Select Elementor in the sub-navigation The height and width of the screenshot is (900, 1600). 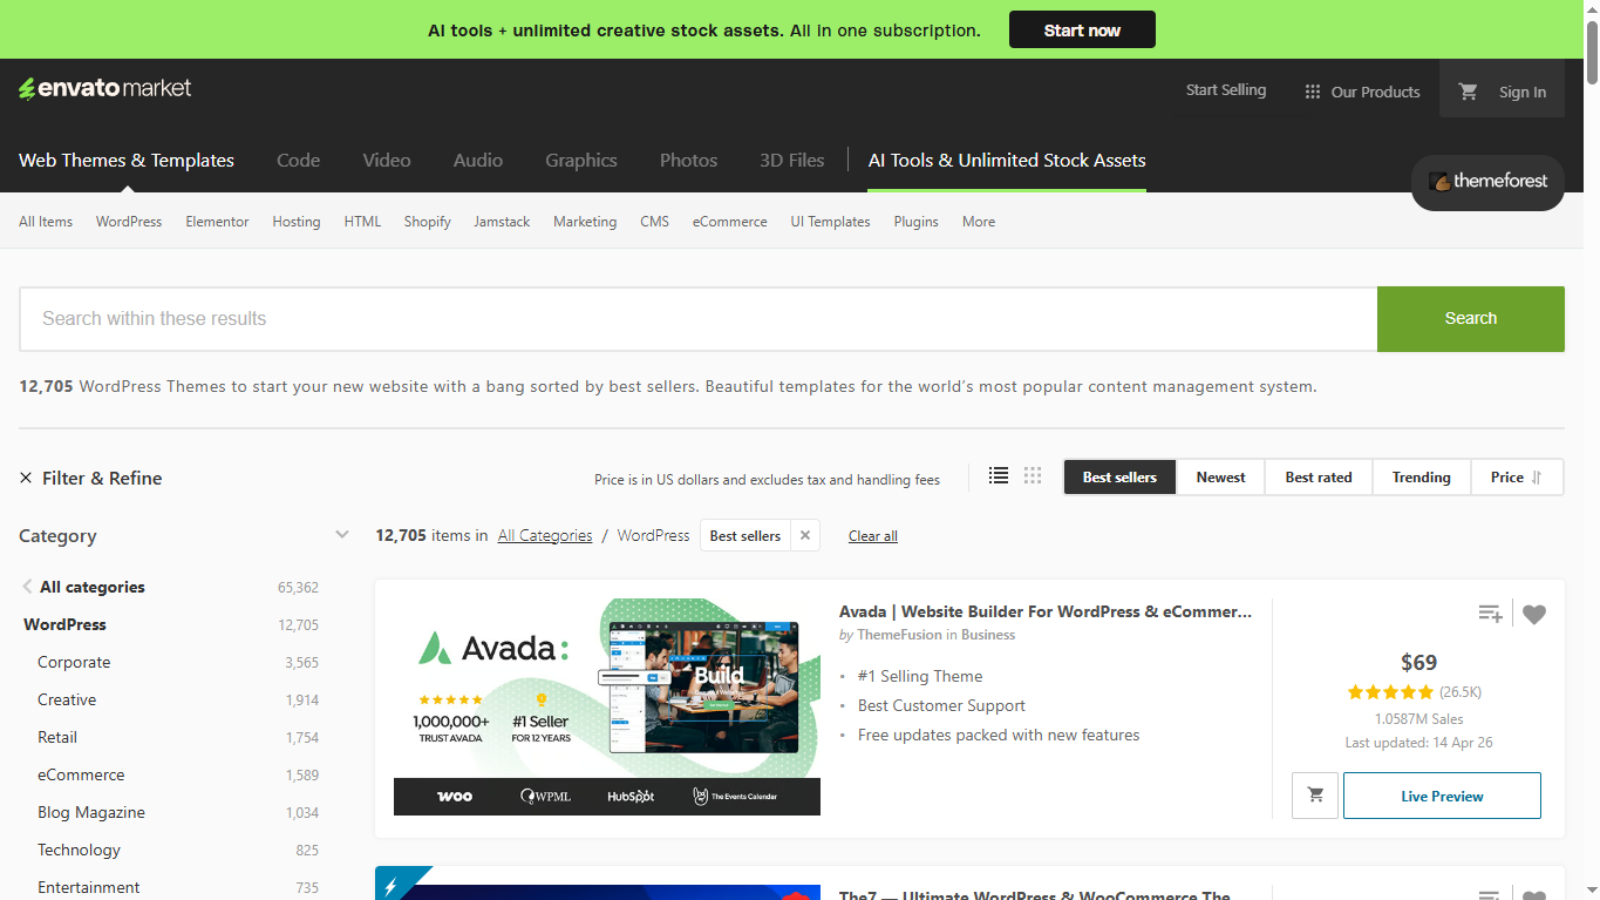(x=217, y=222)
